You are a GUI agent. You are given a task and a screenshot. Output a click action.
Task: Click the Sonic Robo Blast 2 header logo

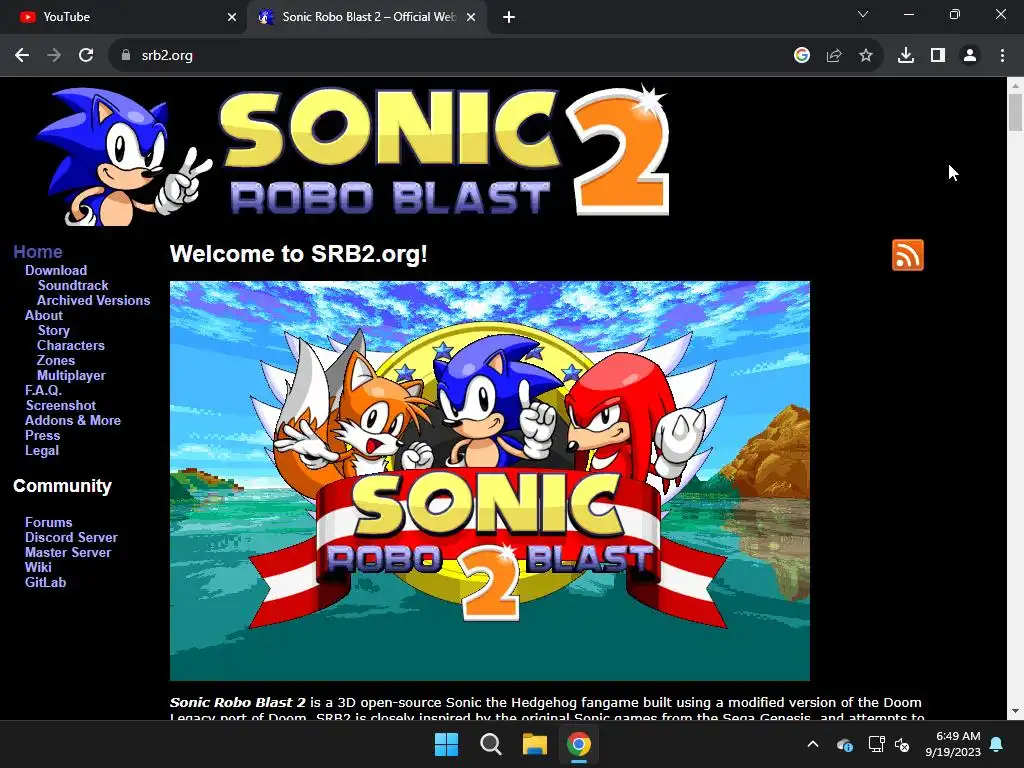[353, 154]
